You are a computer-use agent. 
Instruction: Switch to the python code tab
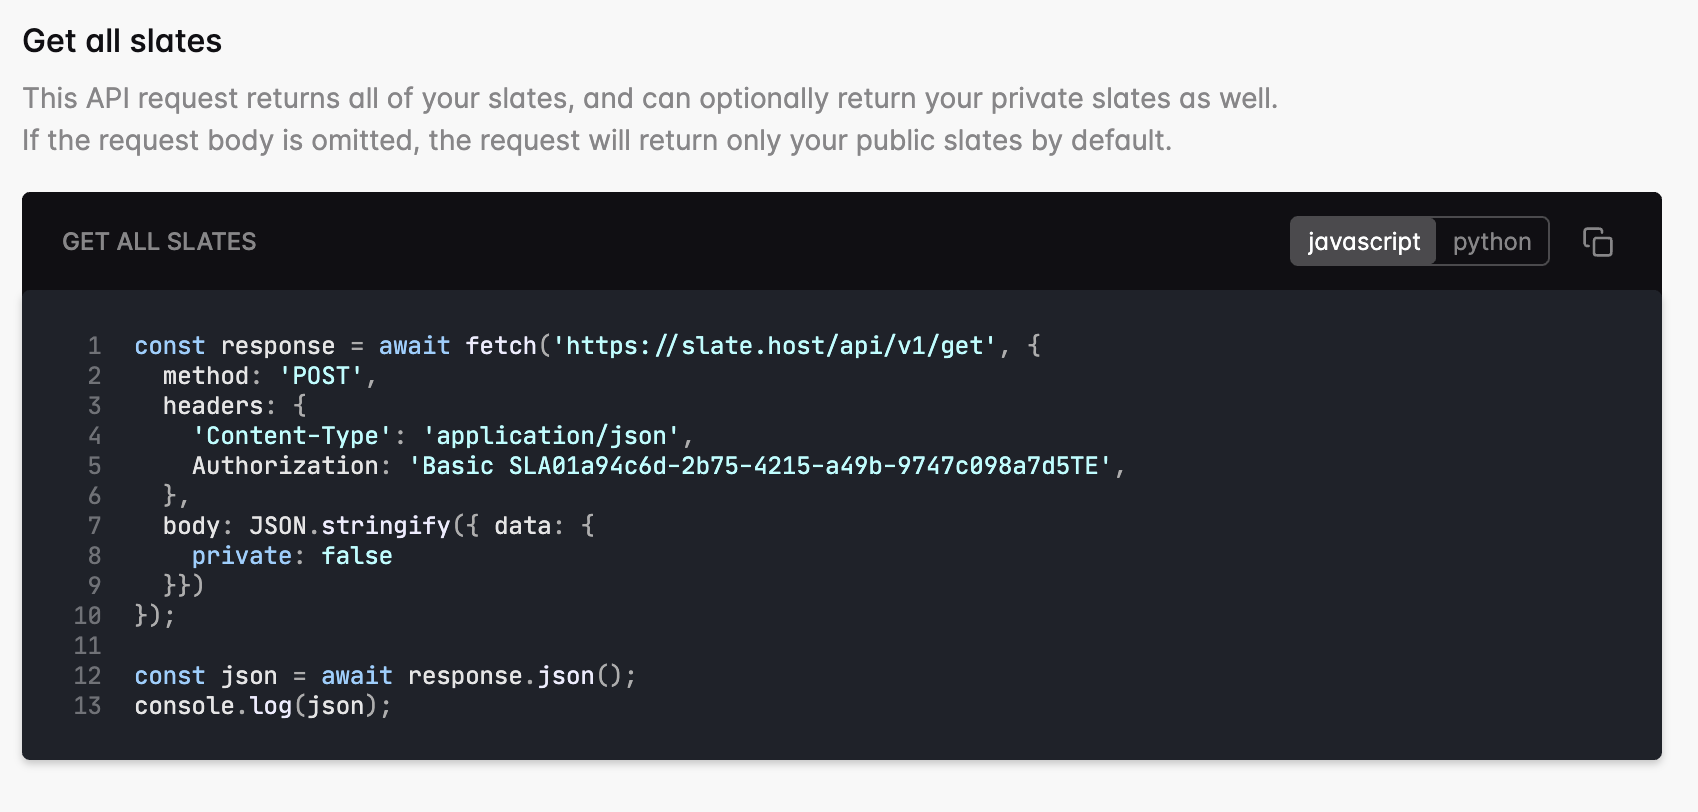tap(1492, 242)
